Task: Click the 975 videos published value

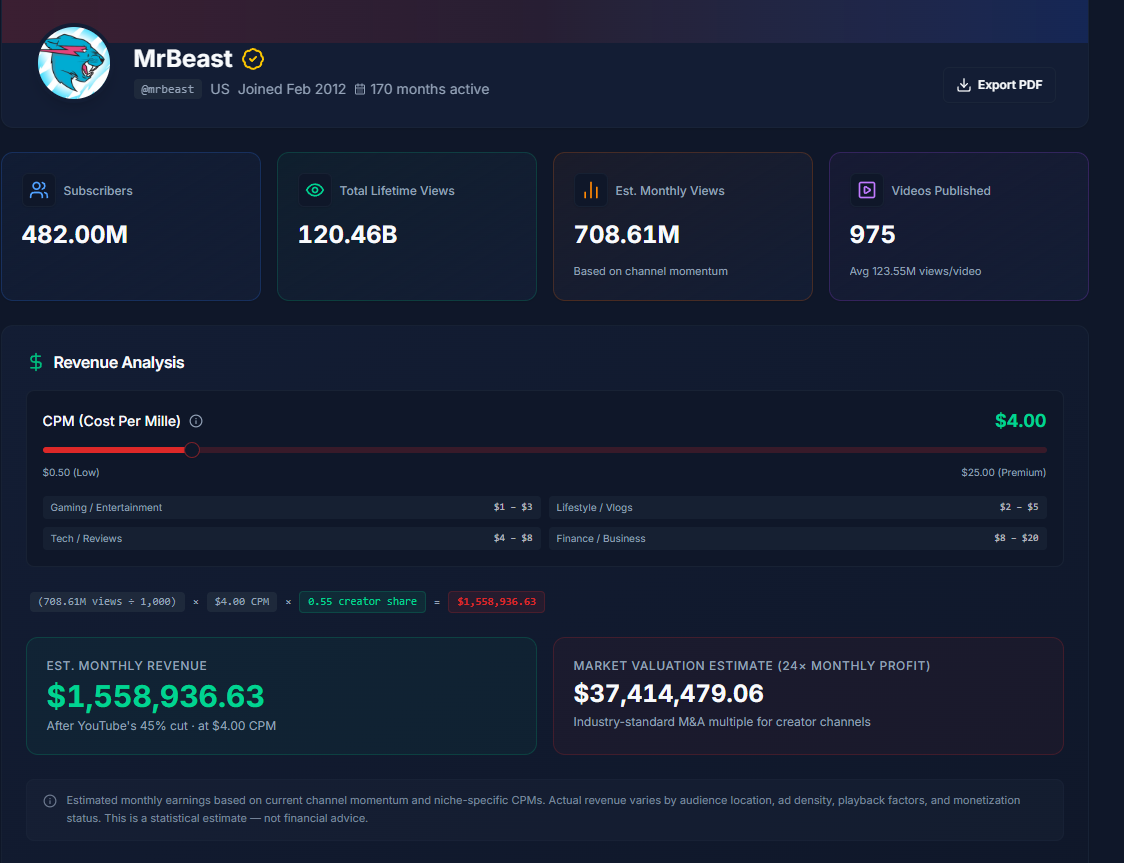Action: (872, 234)
